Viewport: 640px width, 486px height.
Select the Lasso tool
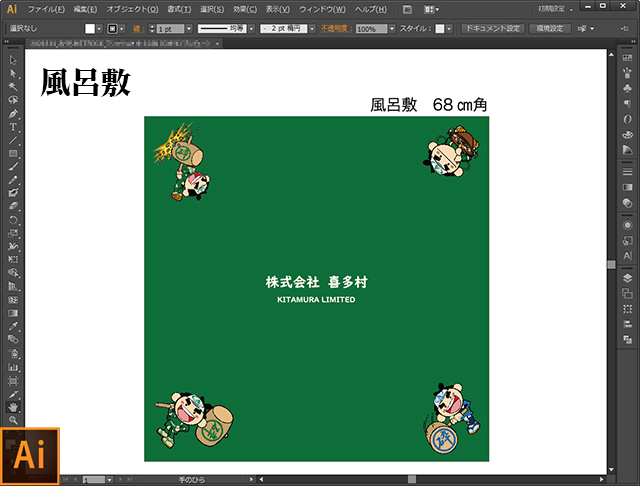pyautogui.click(x=13, y=100)
